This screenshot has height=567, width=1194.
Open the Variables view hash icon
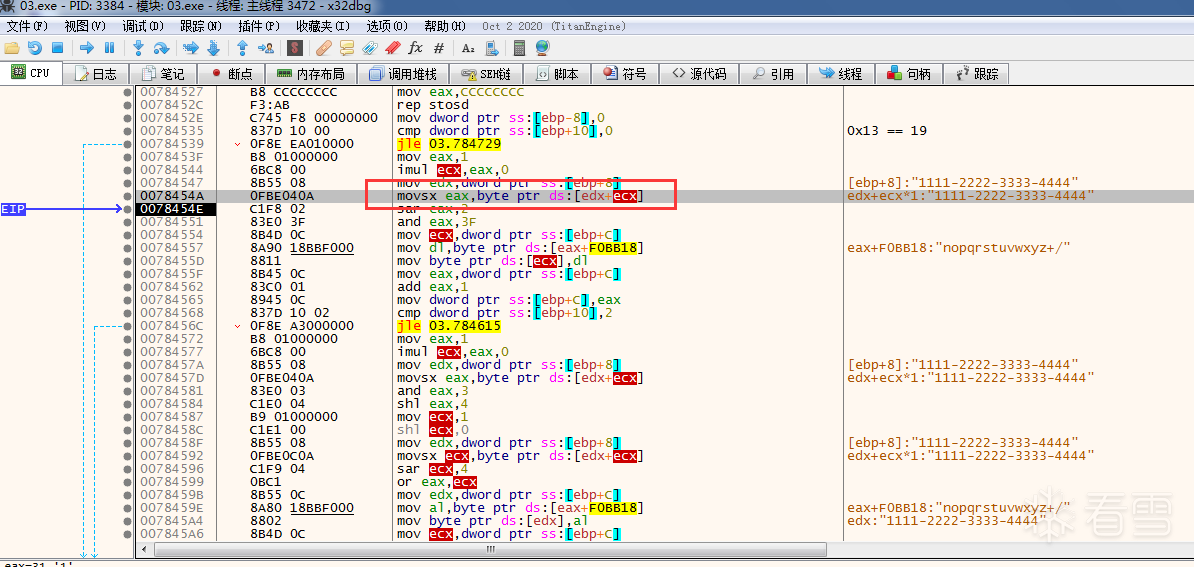coord(439,48)
